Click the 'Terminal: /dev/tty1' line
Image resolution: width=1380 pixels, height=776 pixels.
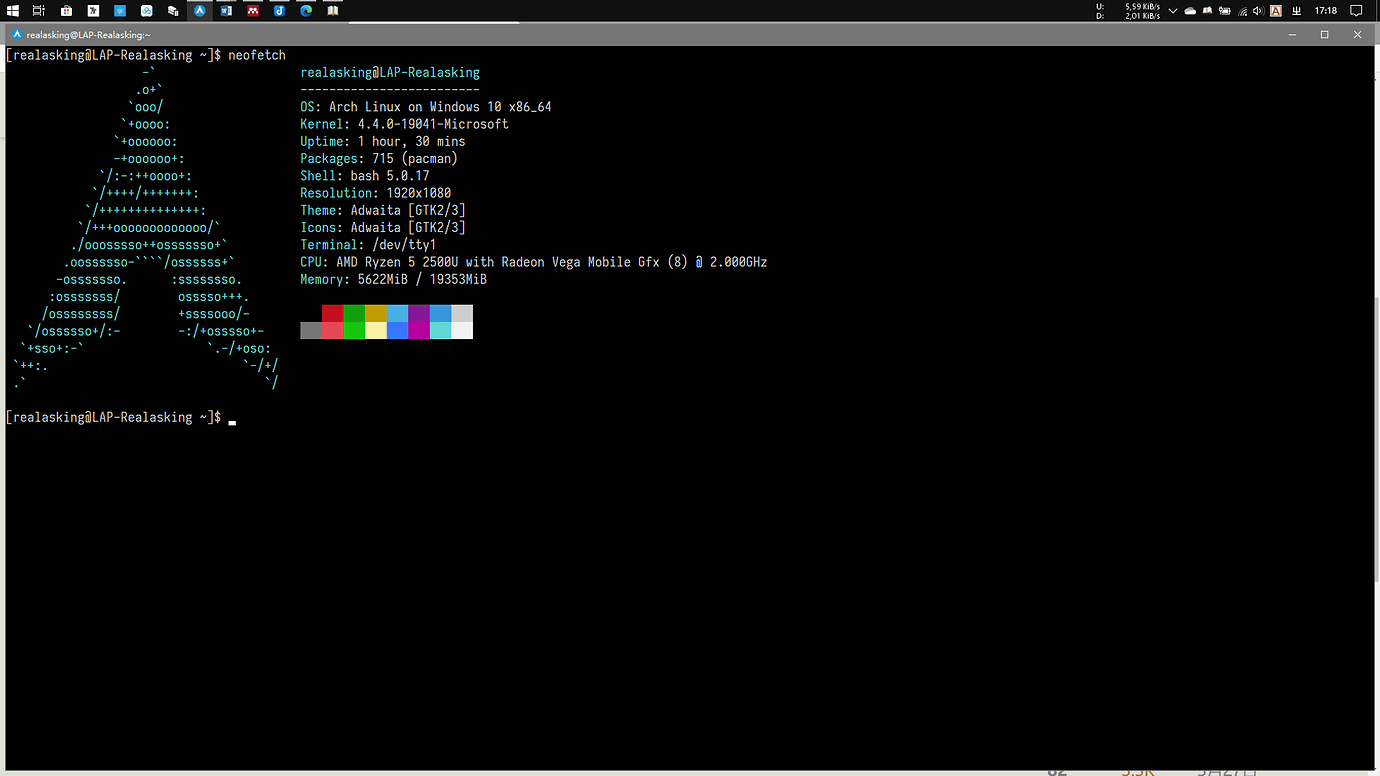(x=368, y=245)
